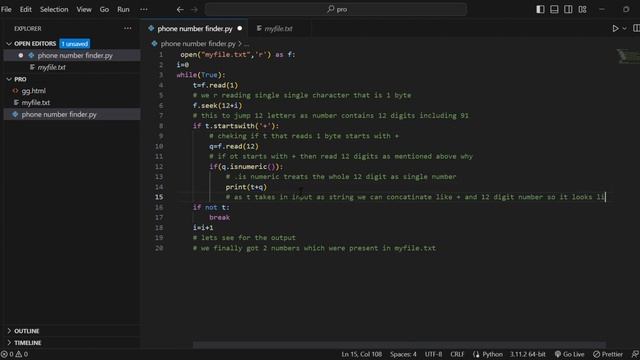Click code line 'break'
The image size is (640, 360).
tap(220, 217)
